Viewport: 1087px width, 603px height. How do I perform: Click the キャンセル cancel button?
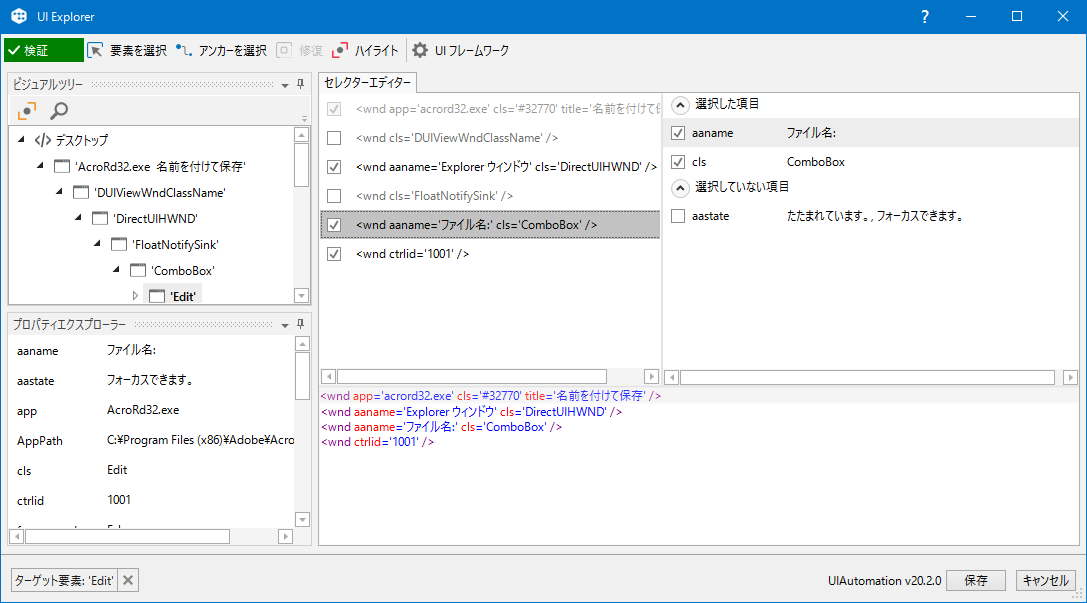click(1045, 580)
